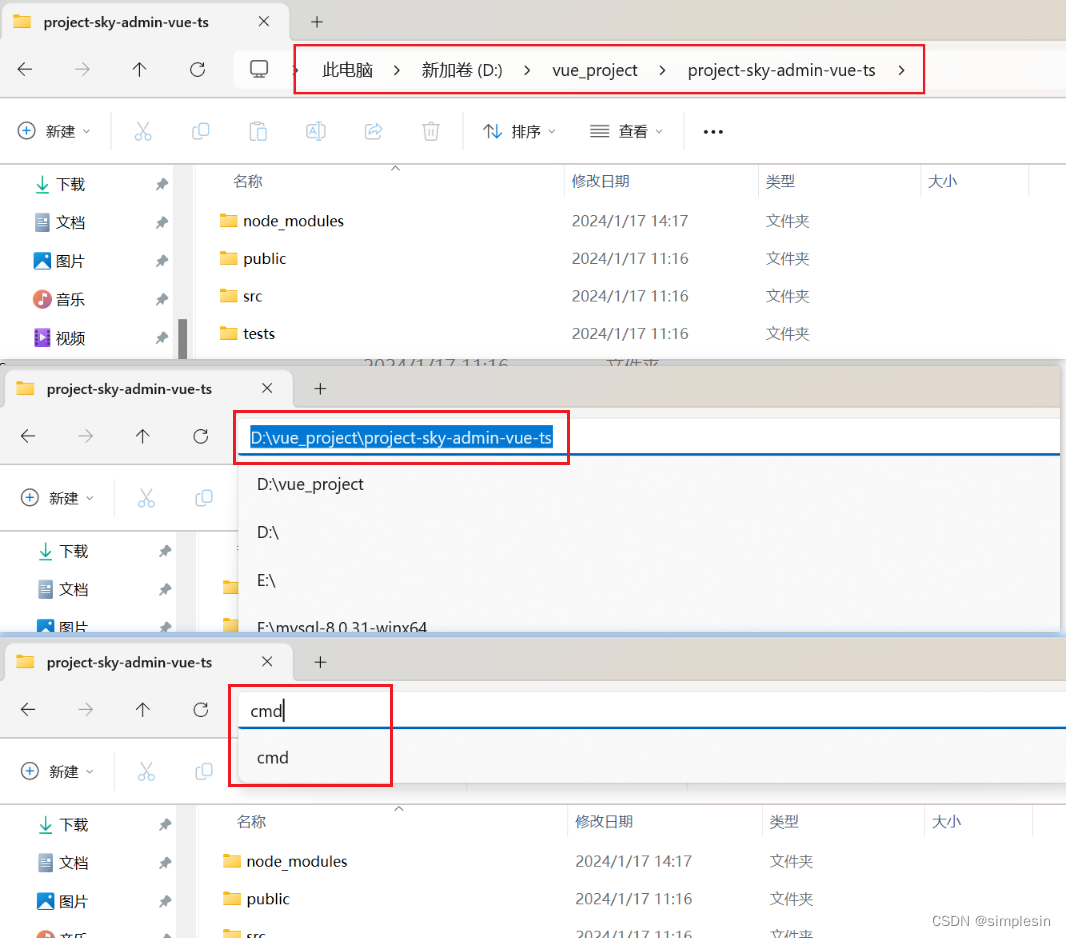This screenshot has width=1066, height=938.
Task: Add new tab in bottom Explorer window
Action: 320,661
